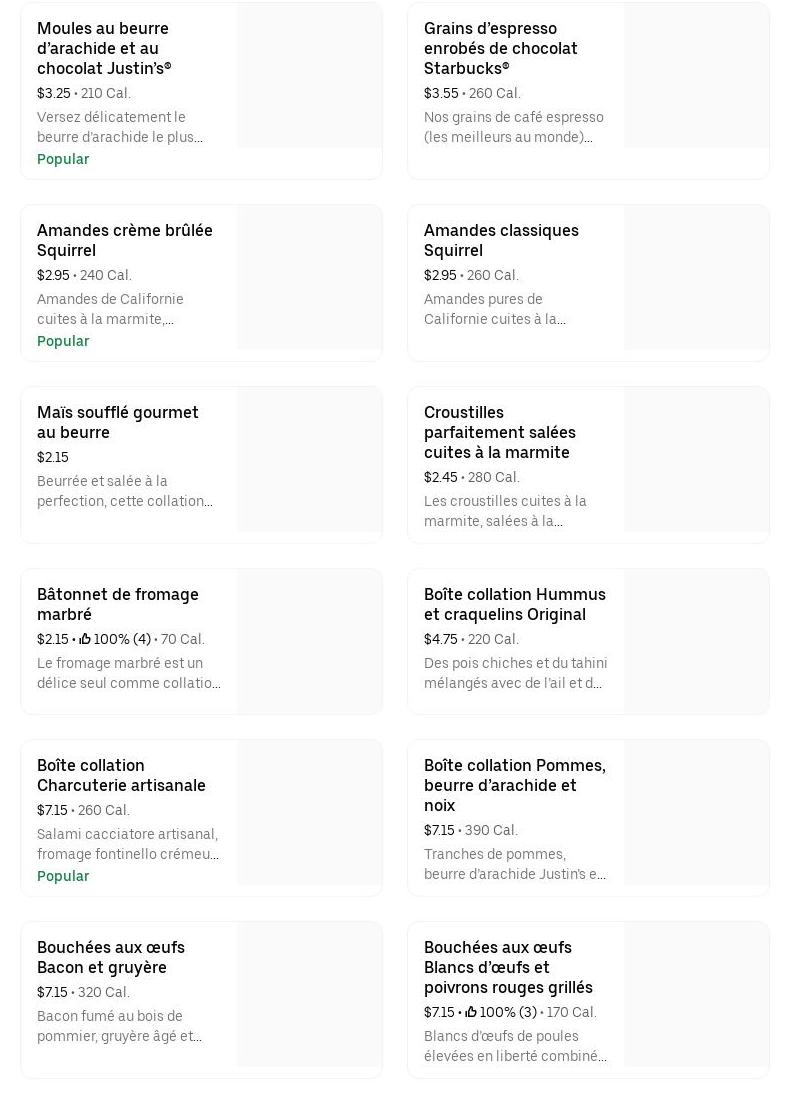Open Boîte collation Charcuterie artisanale title
The width and height of the screenshot is (804, 1101).
tap(121, 775)
